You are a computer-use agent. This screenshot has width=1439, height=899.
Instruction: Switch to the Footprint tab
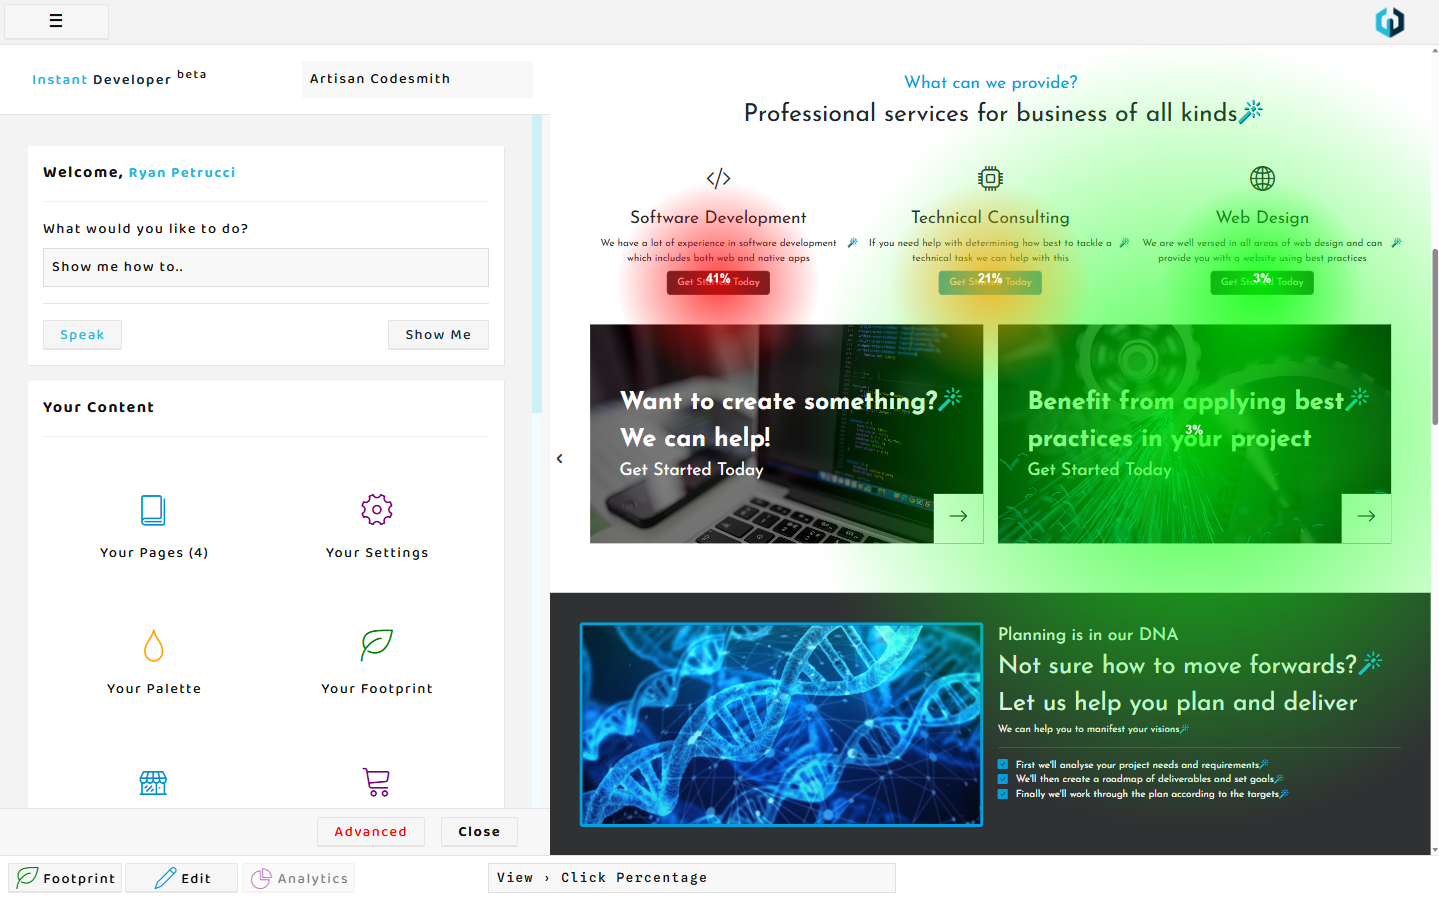[66, 878]
